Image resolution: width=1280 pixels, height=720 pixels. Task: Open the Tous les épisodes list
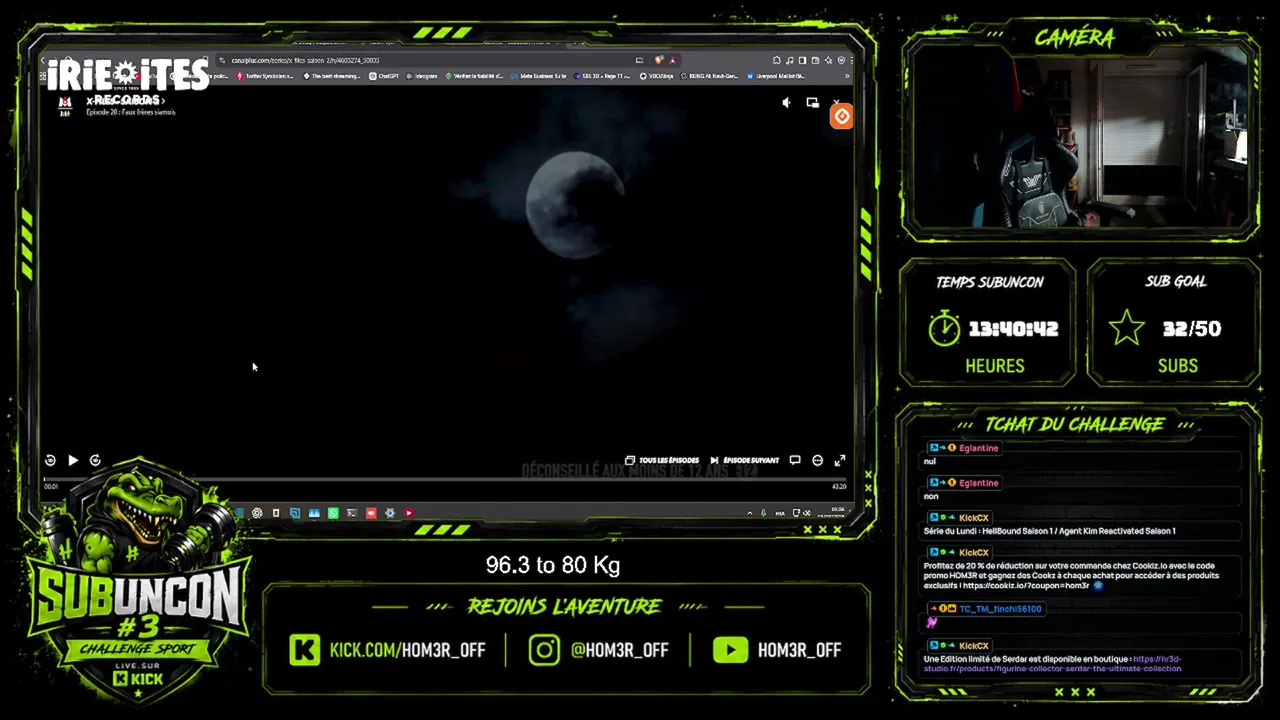pos(661,460)
